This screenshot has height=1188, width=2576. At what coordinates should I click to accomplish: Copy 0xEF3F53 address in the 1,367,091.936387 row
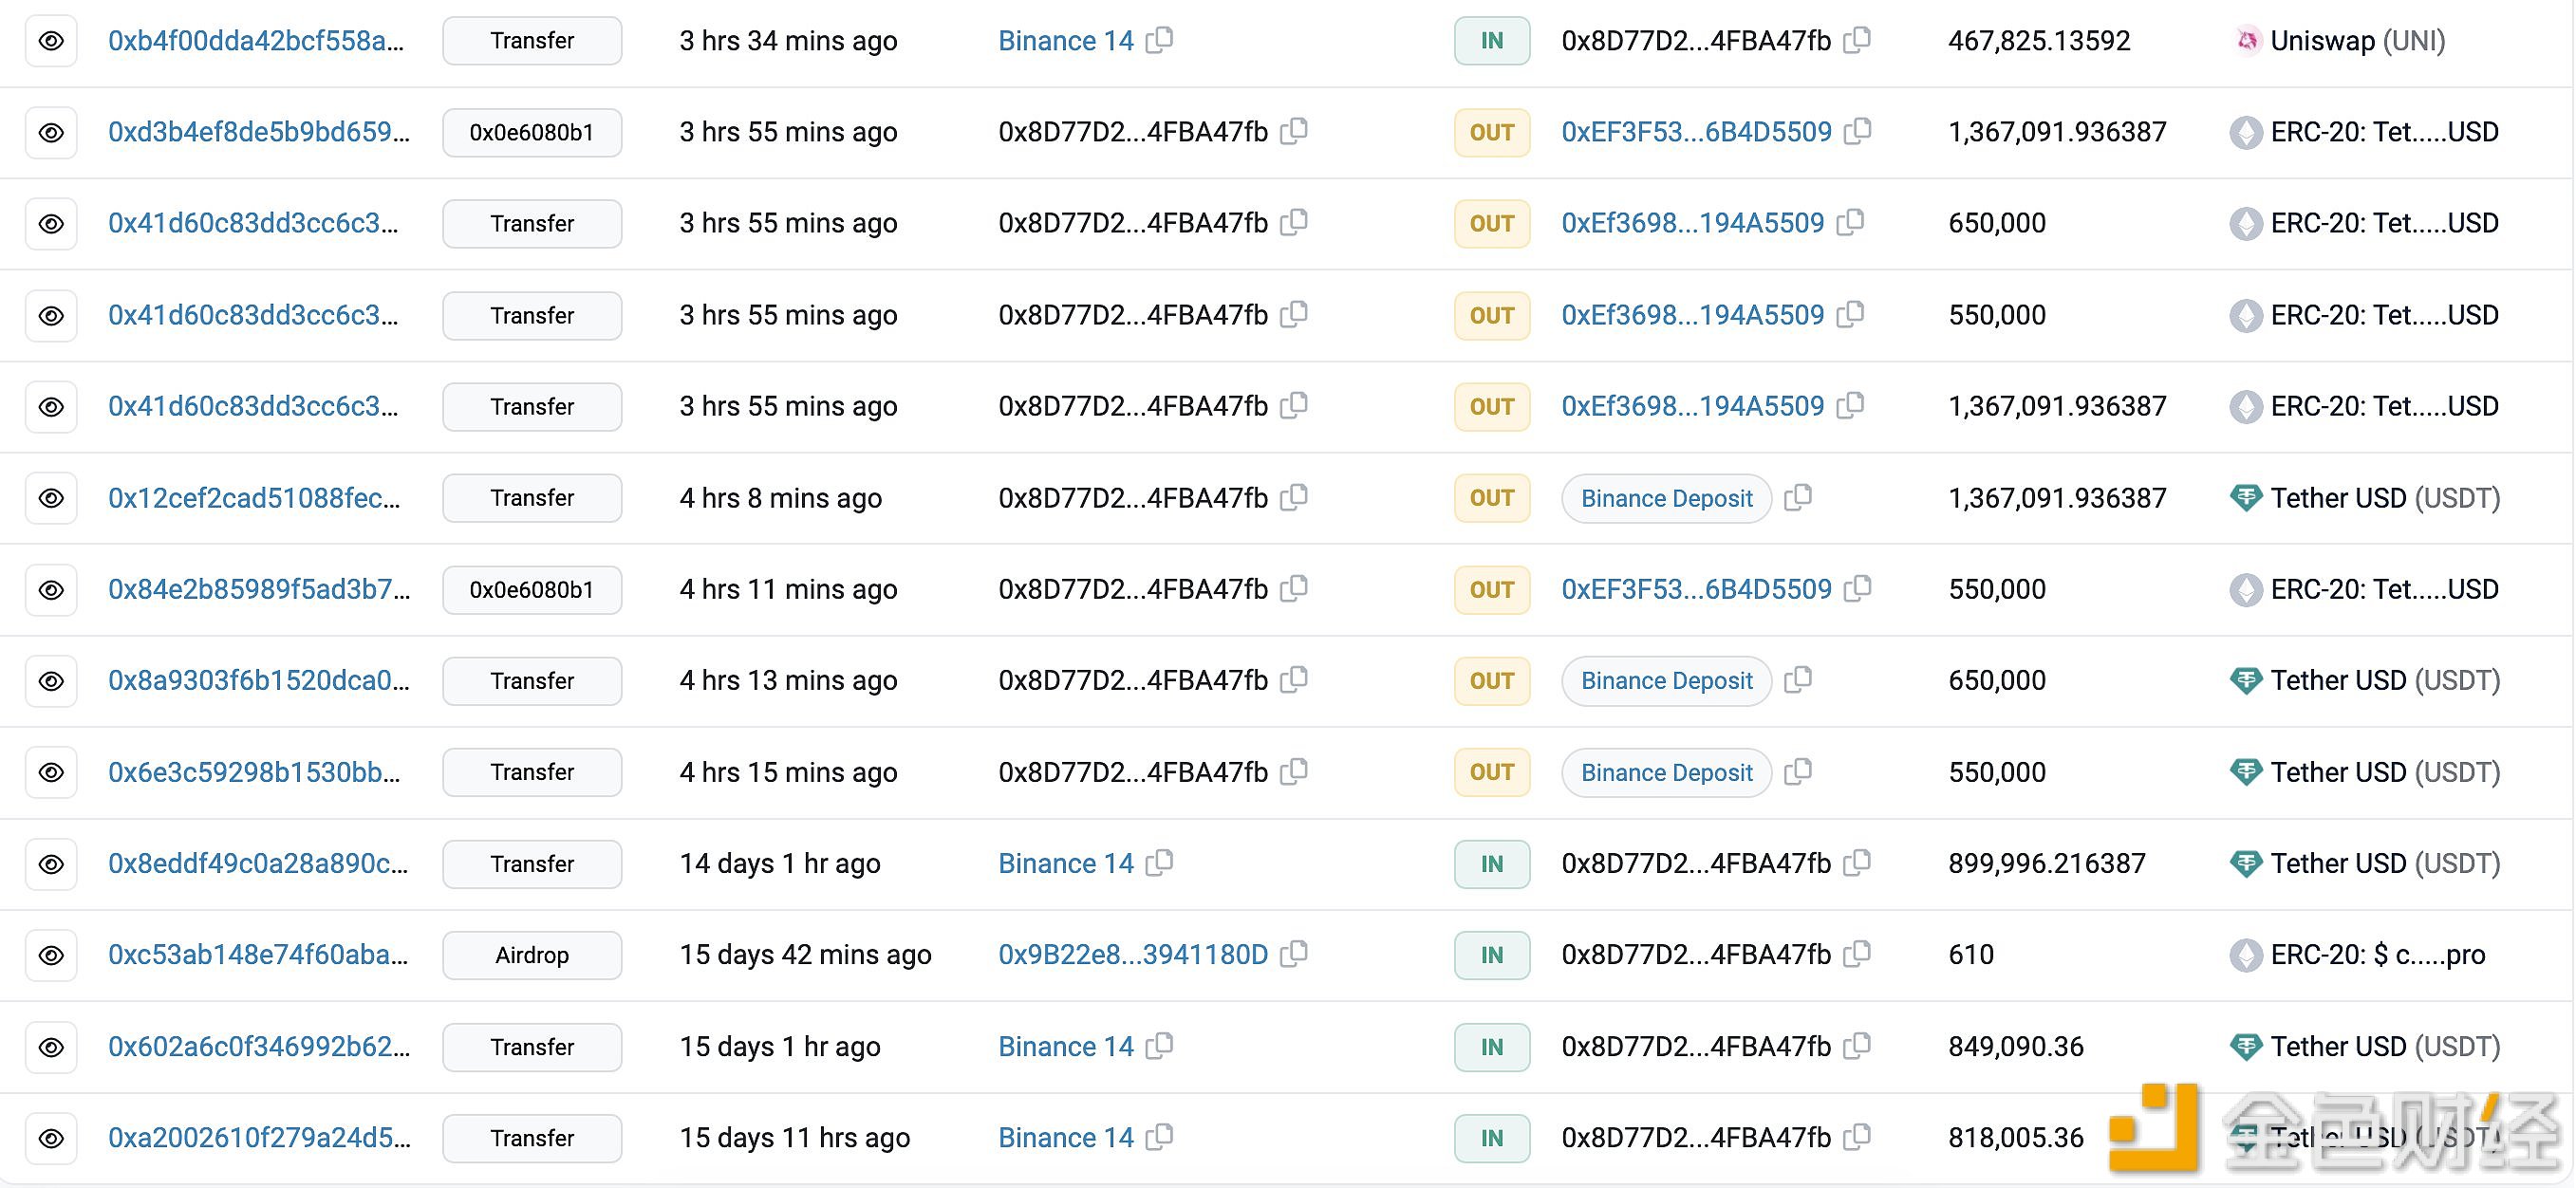click(1858, 131)
